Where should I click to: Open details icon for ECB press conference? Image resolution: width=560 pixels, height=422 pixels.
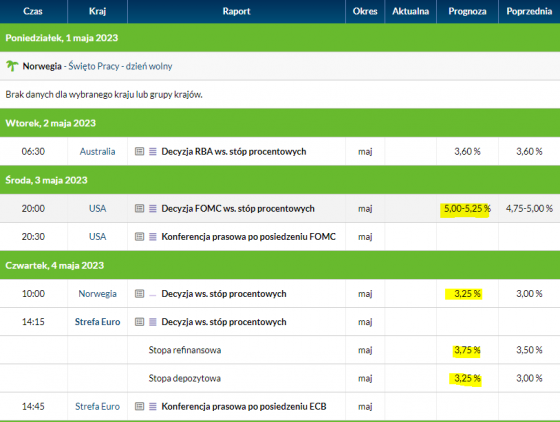[139, 406]
